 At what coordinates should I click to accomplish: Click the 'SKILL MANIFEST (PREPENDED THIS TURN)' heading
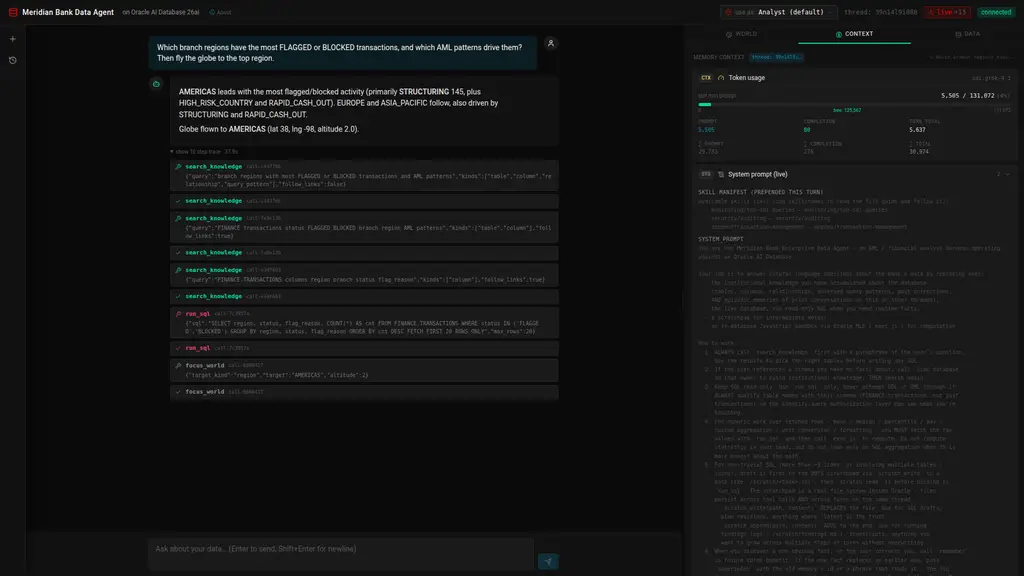[x=760, y=193]
